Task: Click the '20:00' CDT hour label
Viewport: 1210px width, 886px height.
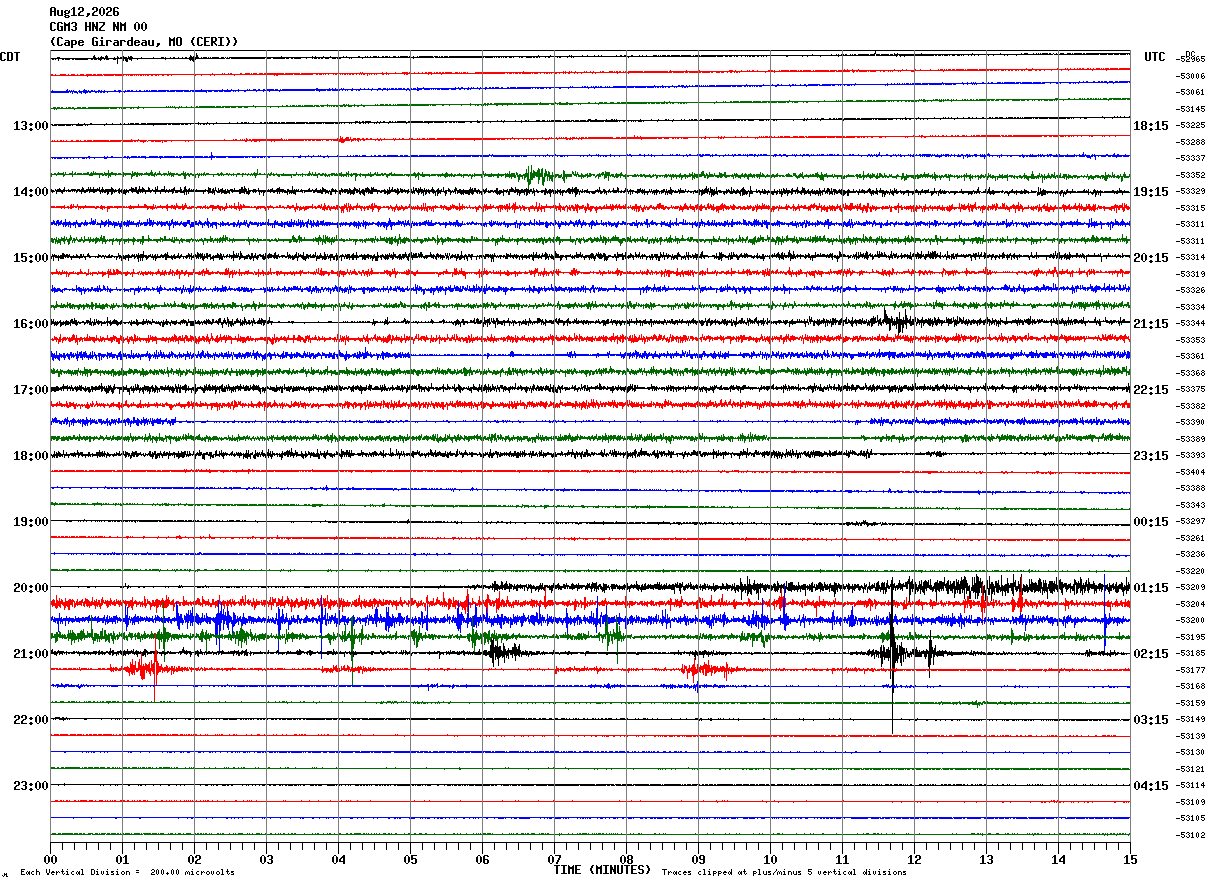Action: pos(30,588)
